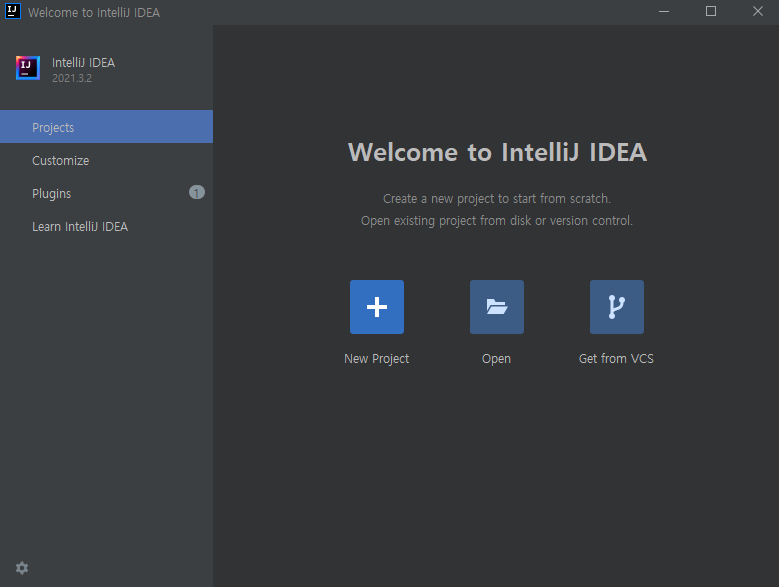
Task: Click the Get from VCS label
Action: click(616, 359)
